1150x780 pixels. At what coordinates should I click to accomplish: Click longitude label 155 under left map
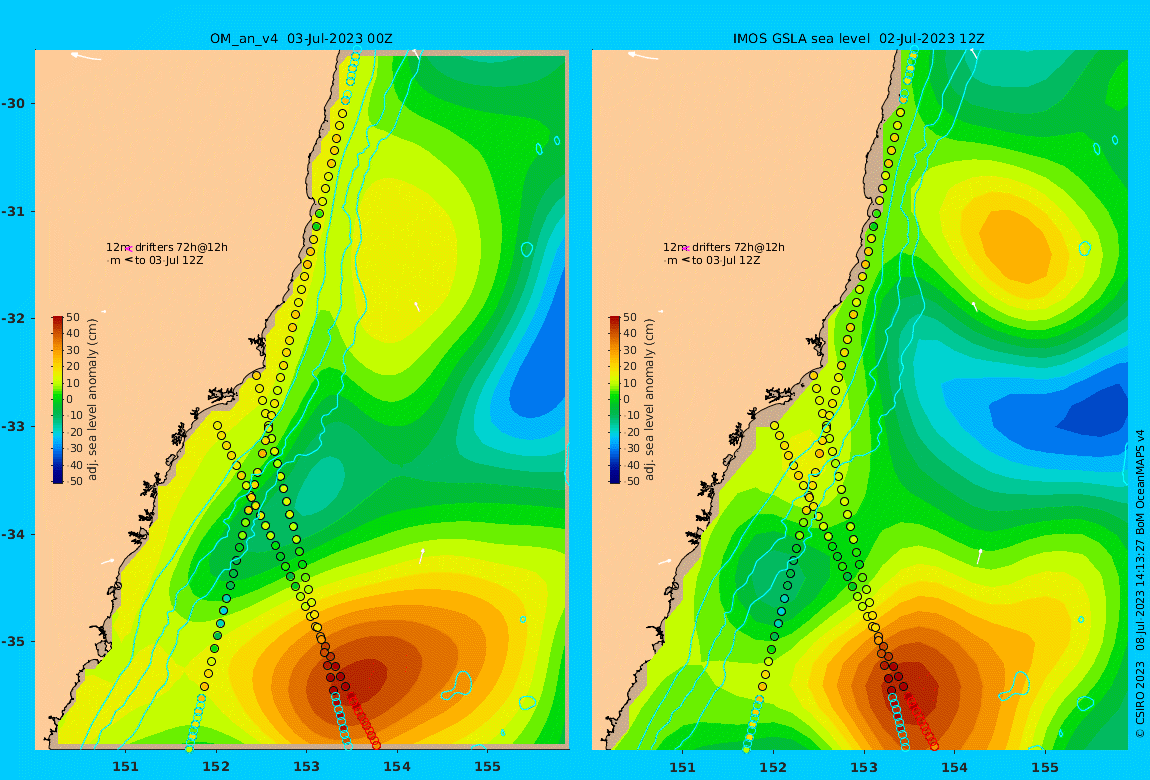pos(488,767)
